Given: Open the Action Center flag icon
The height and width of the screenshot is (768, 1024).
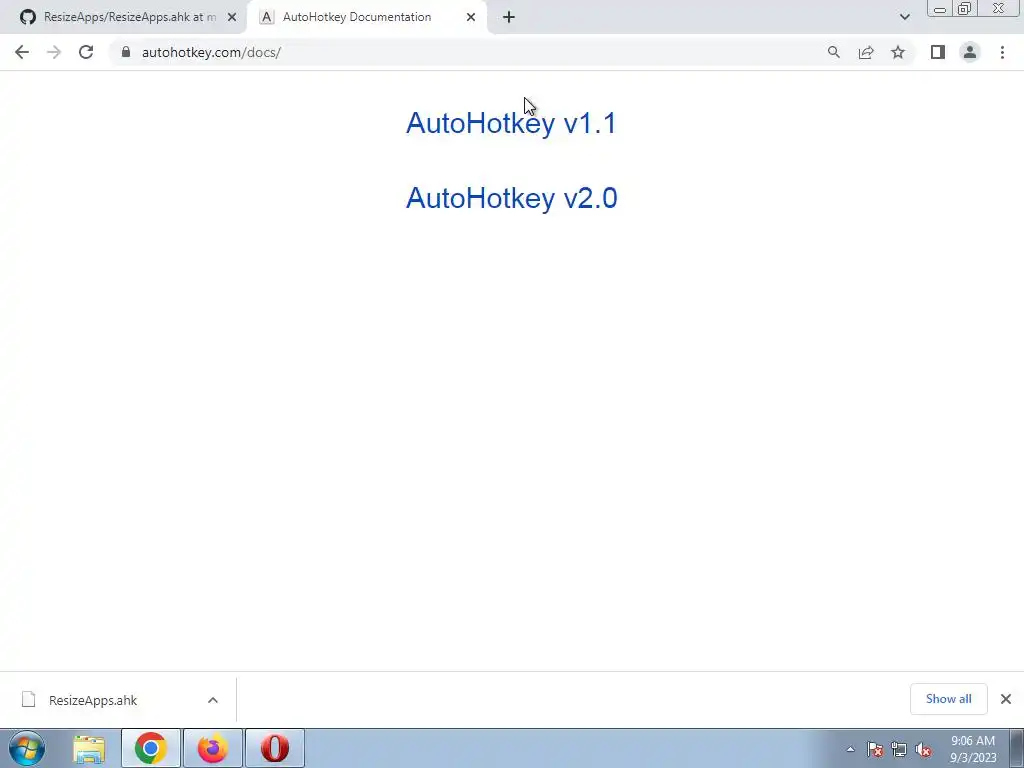Looking at the screenshot, I should coord(875,750).
